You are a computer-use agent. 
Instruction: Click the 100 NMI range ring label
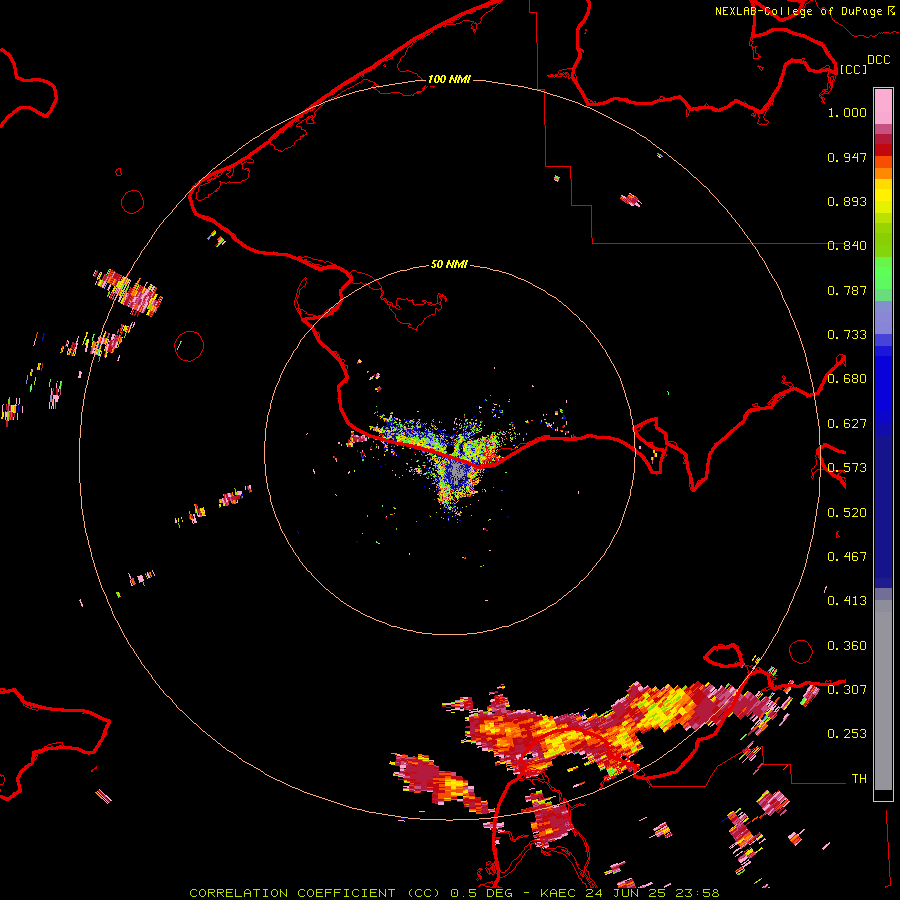[x=449, y=79]
